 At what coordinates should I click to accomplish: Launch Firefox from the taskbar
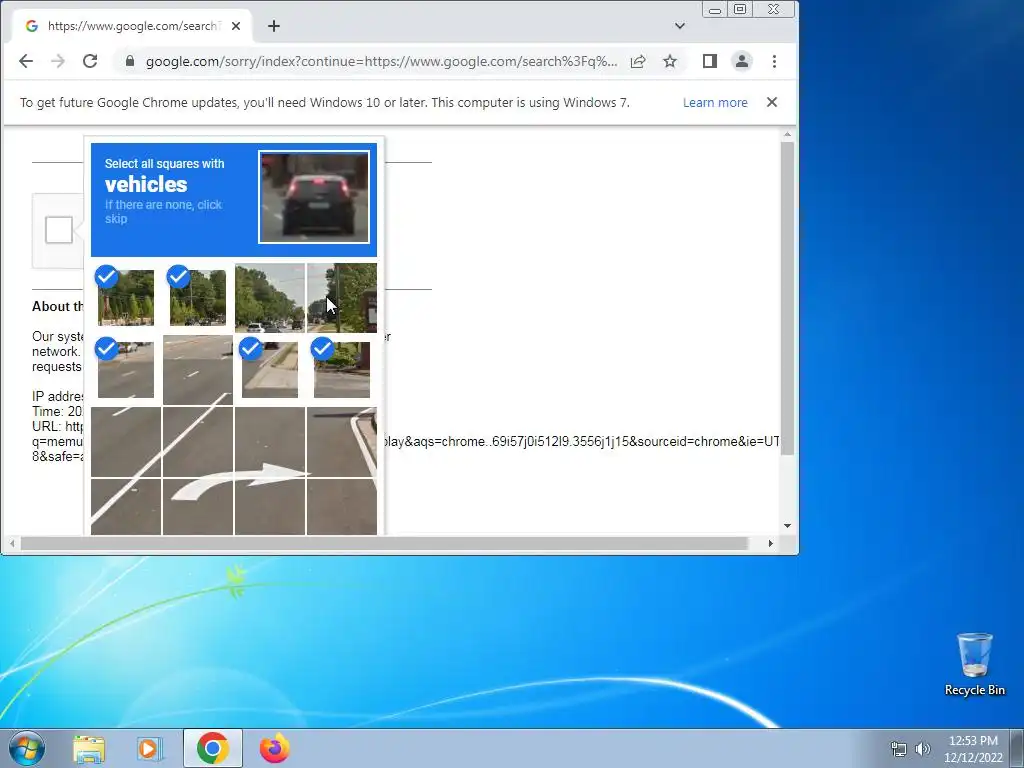275,748
